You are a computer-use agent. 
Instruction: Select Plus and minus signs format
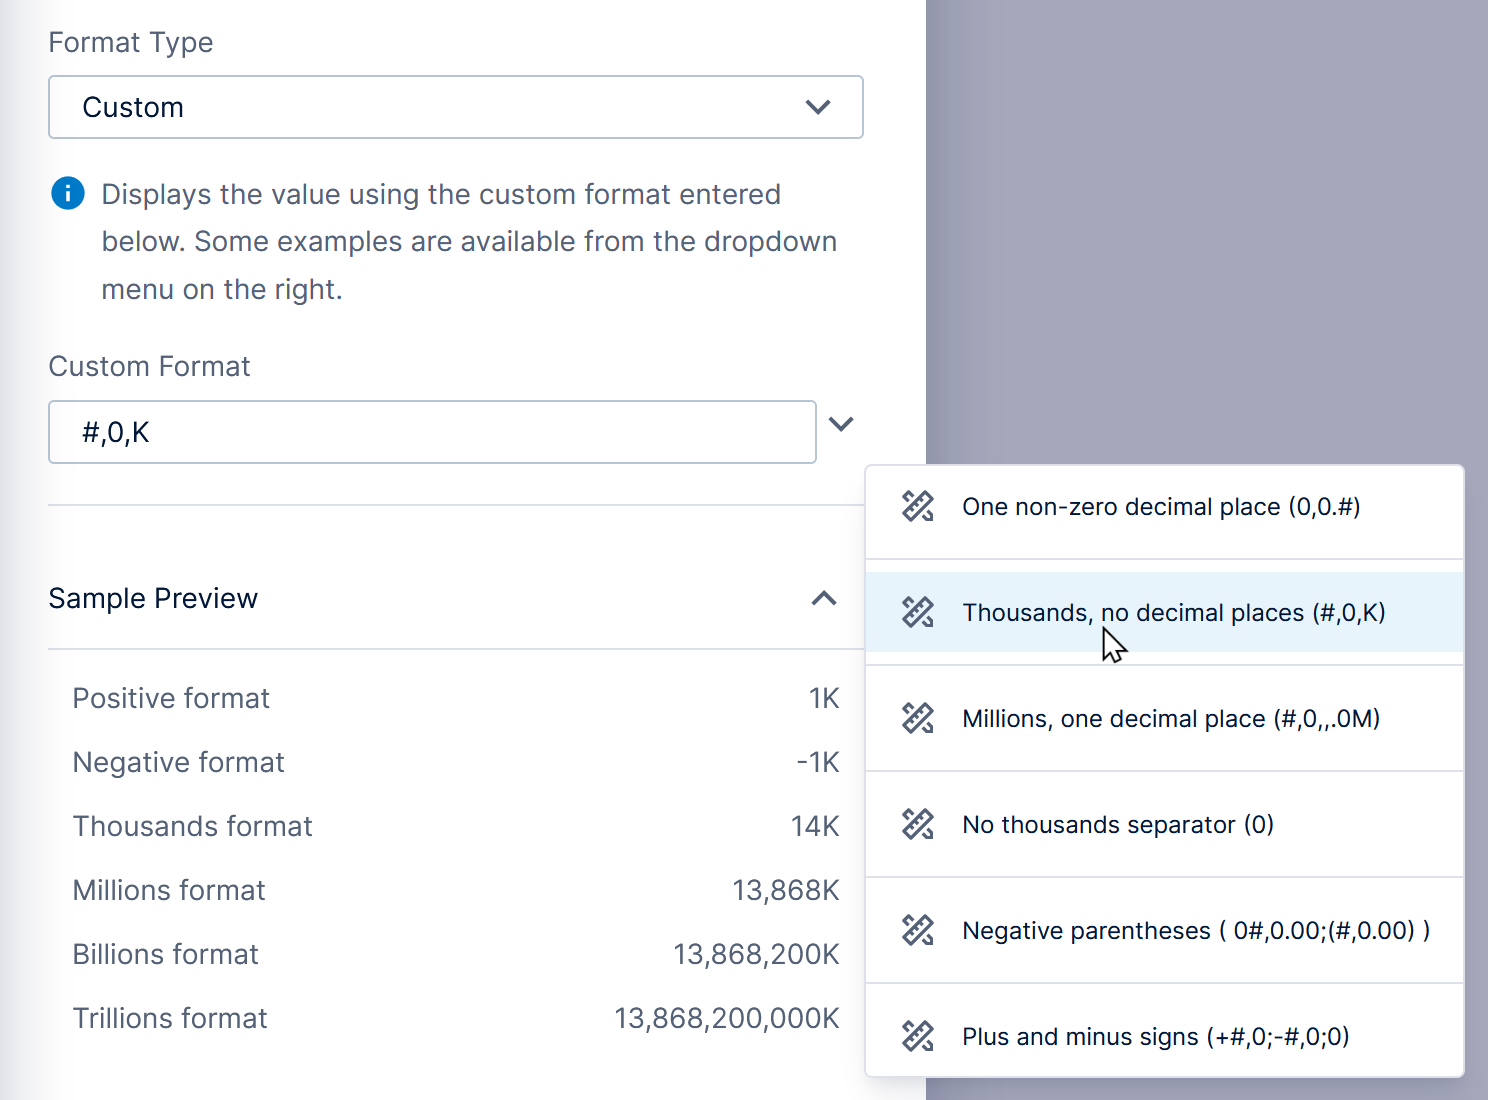pos(1155,1036)
